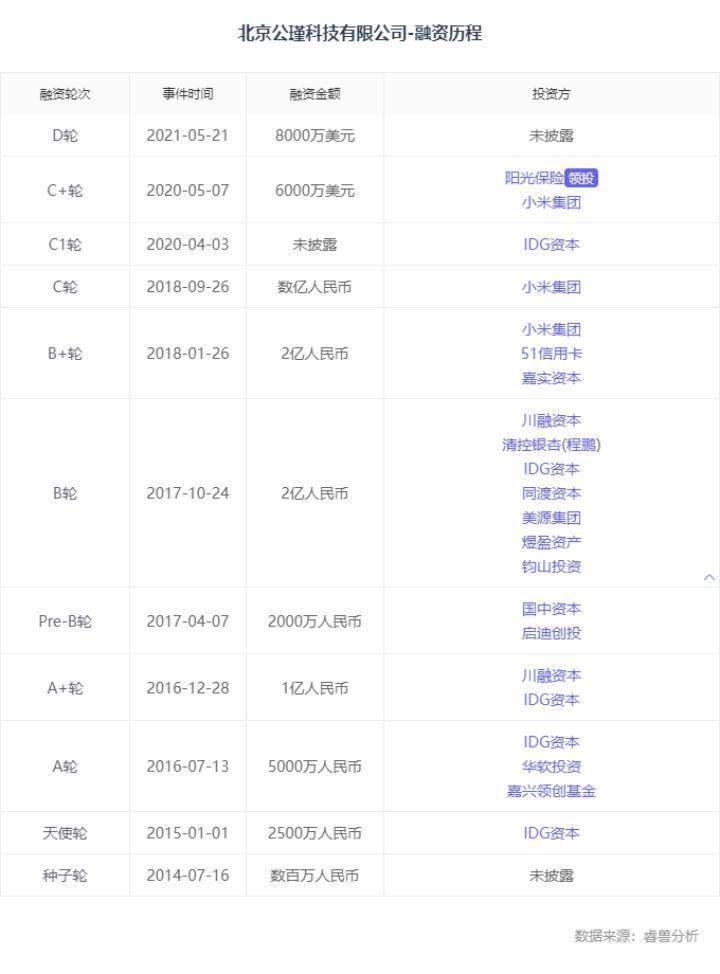
Task: Open 51信用卡 investor link
Action: pos(551,353)
